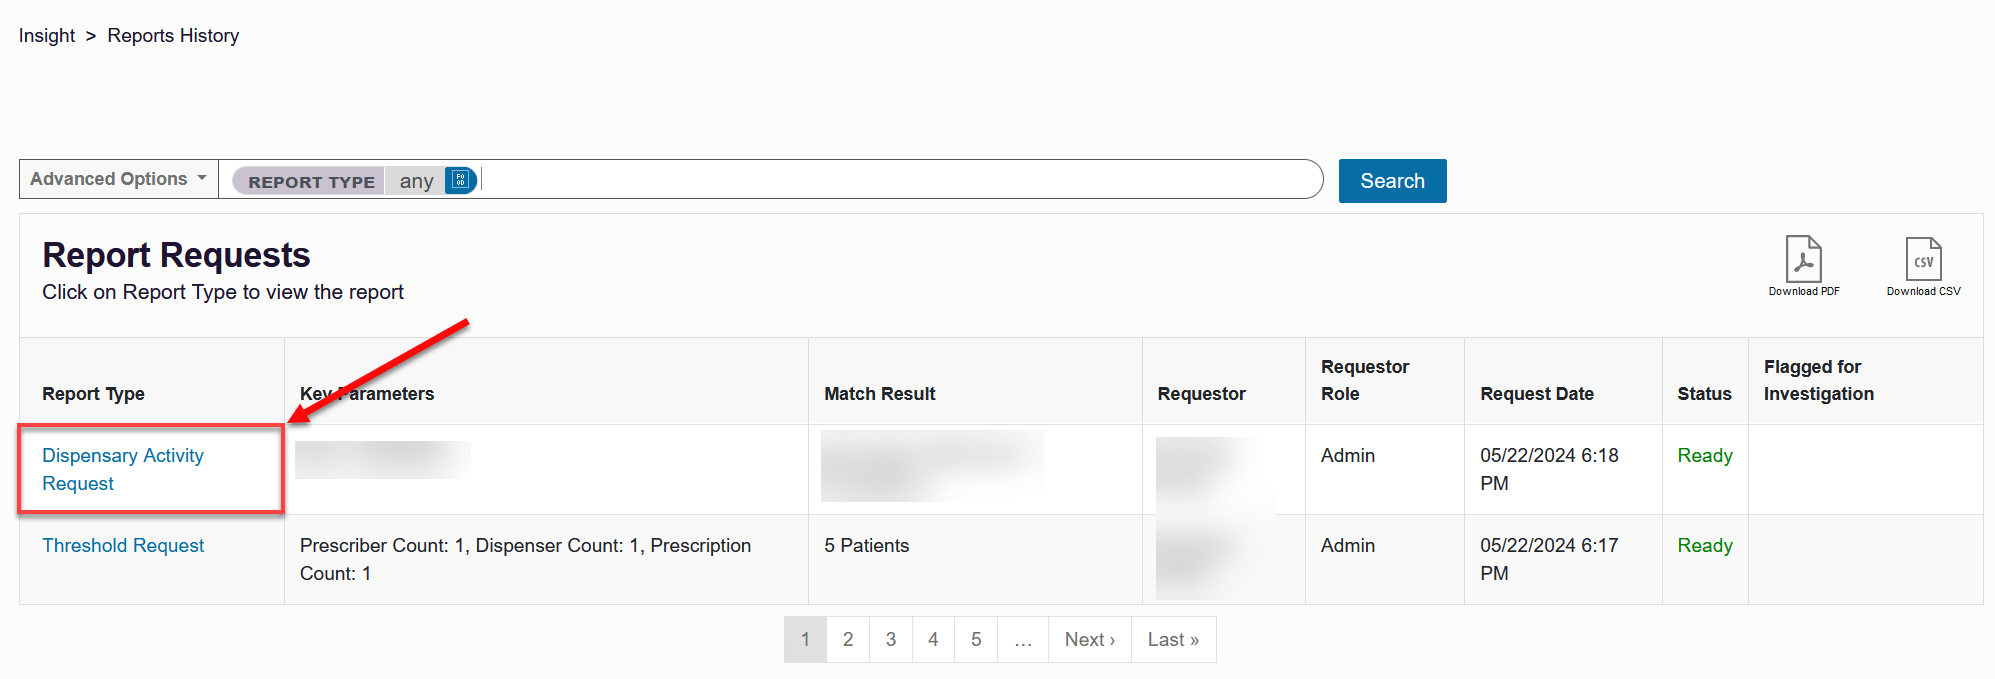Jump to the last page with 'Last »'
This screenshot has width=1995, height=679.
1173,639
